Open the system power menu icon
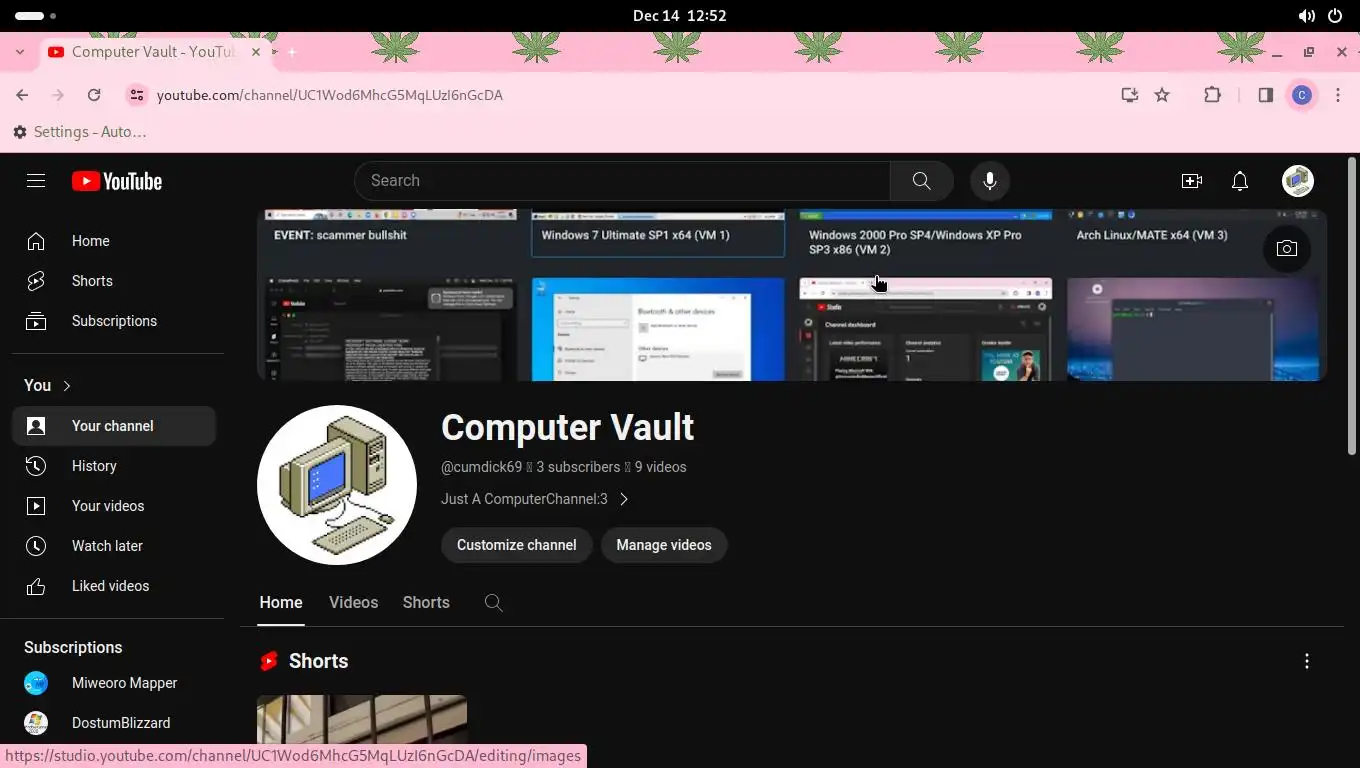1360x768 pixels. (1335, 16)
